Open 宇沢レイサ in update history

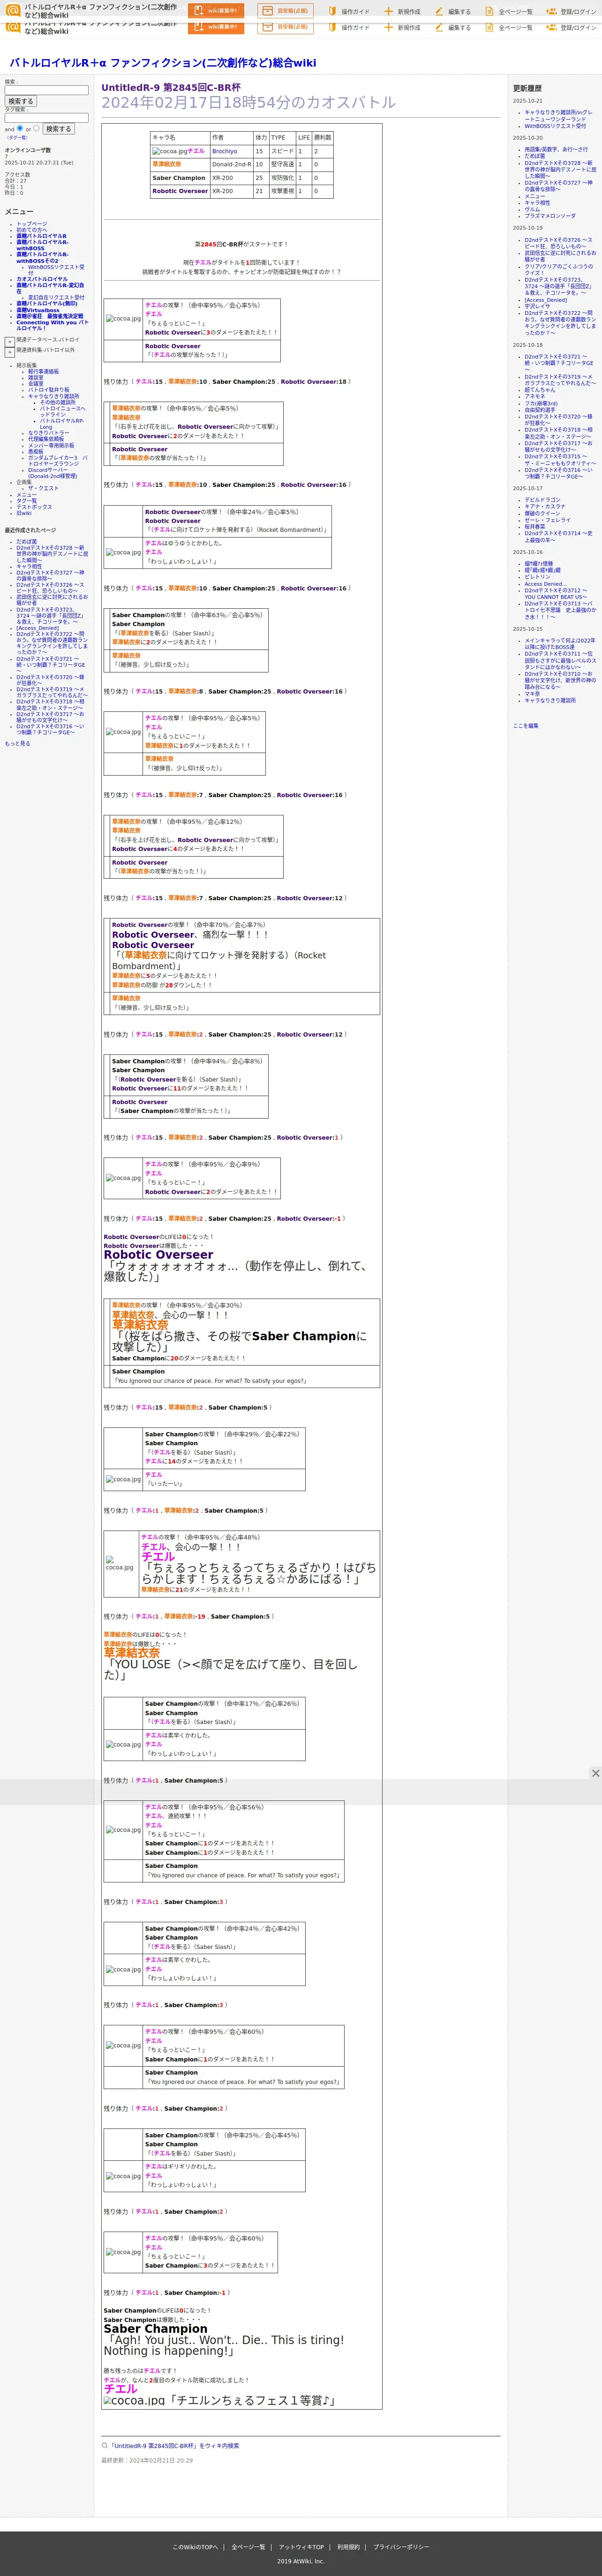[538, 306]
